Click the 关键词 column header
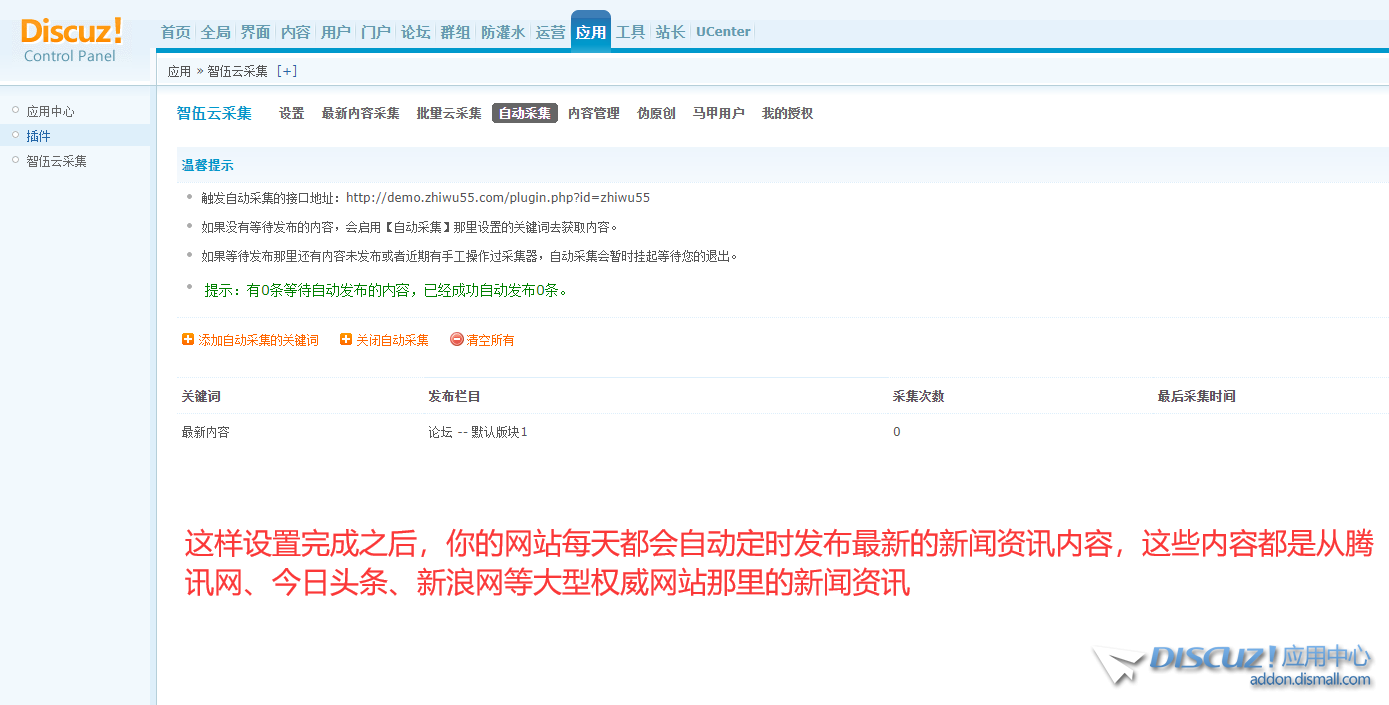Image resolution: width=1389 pixels, height=705 pixels. 200,396
